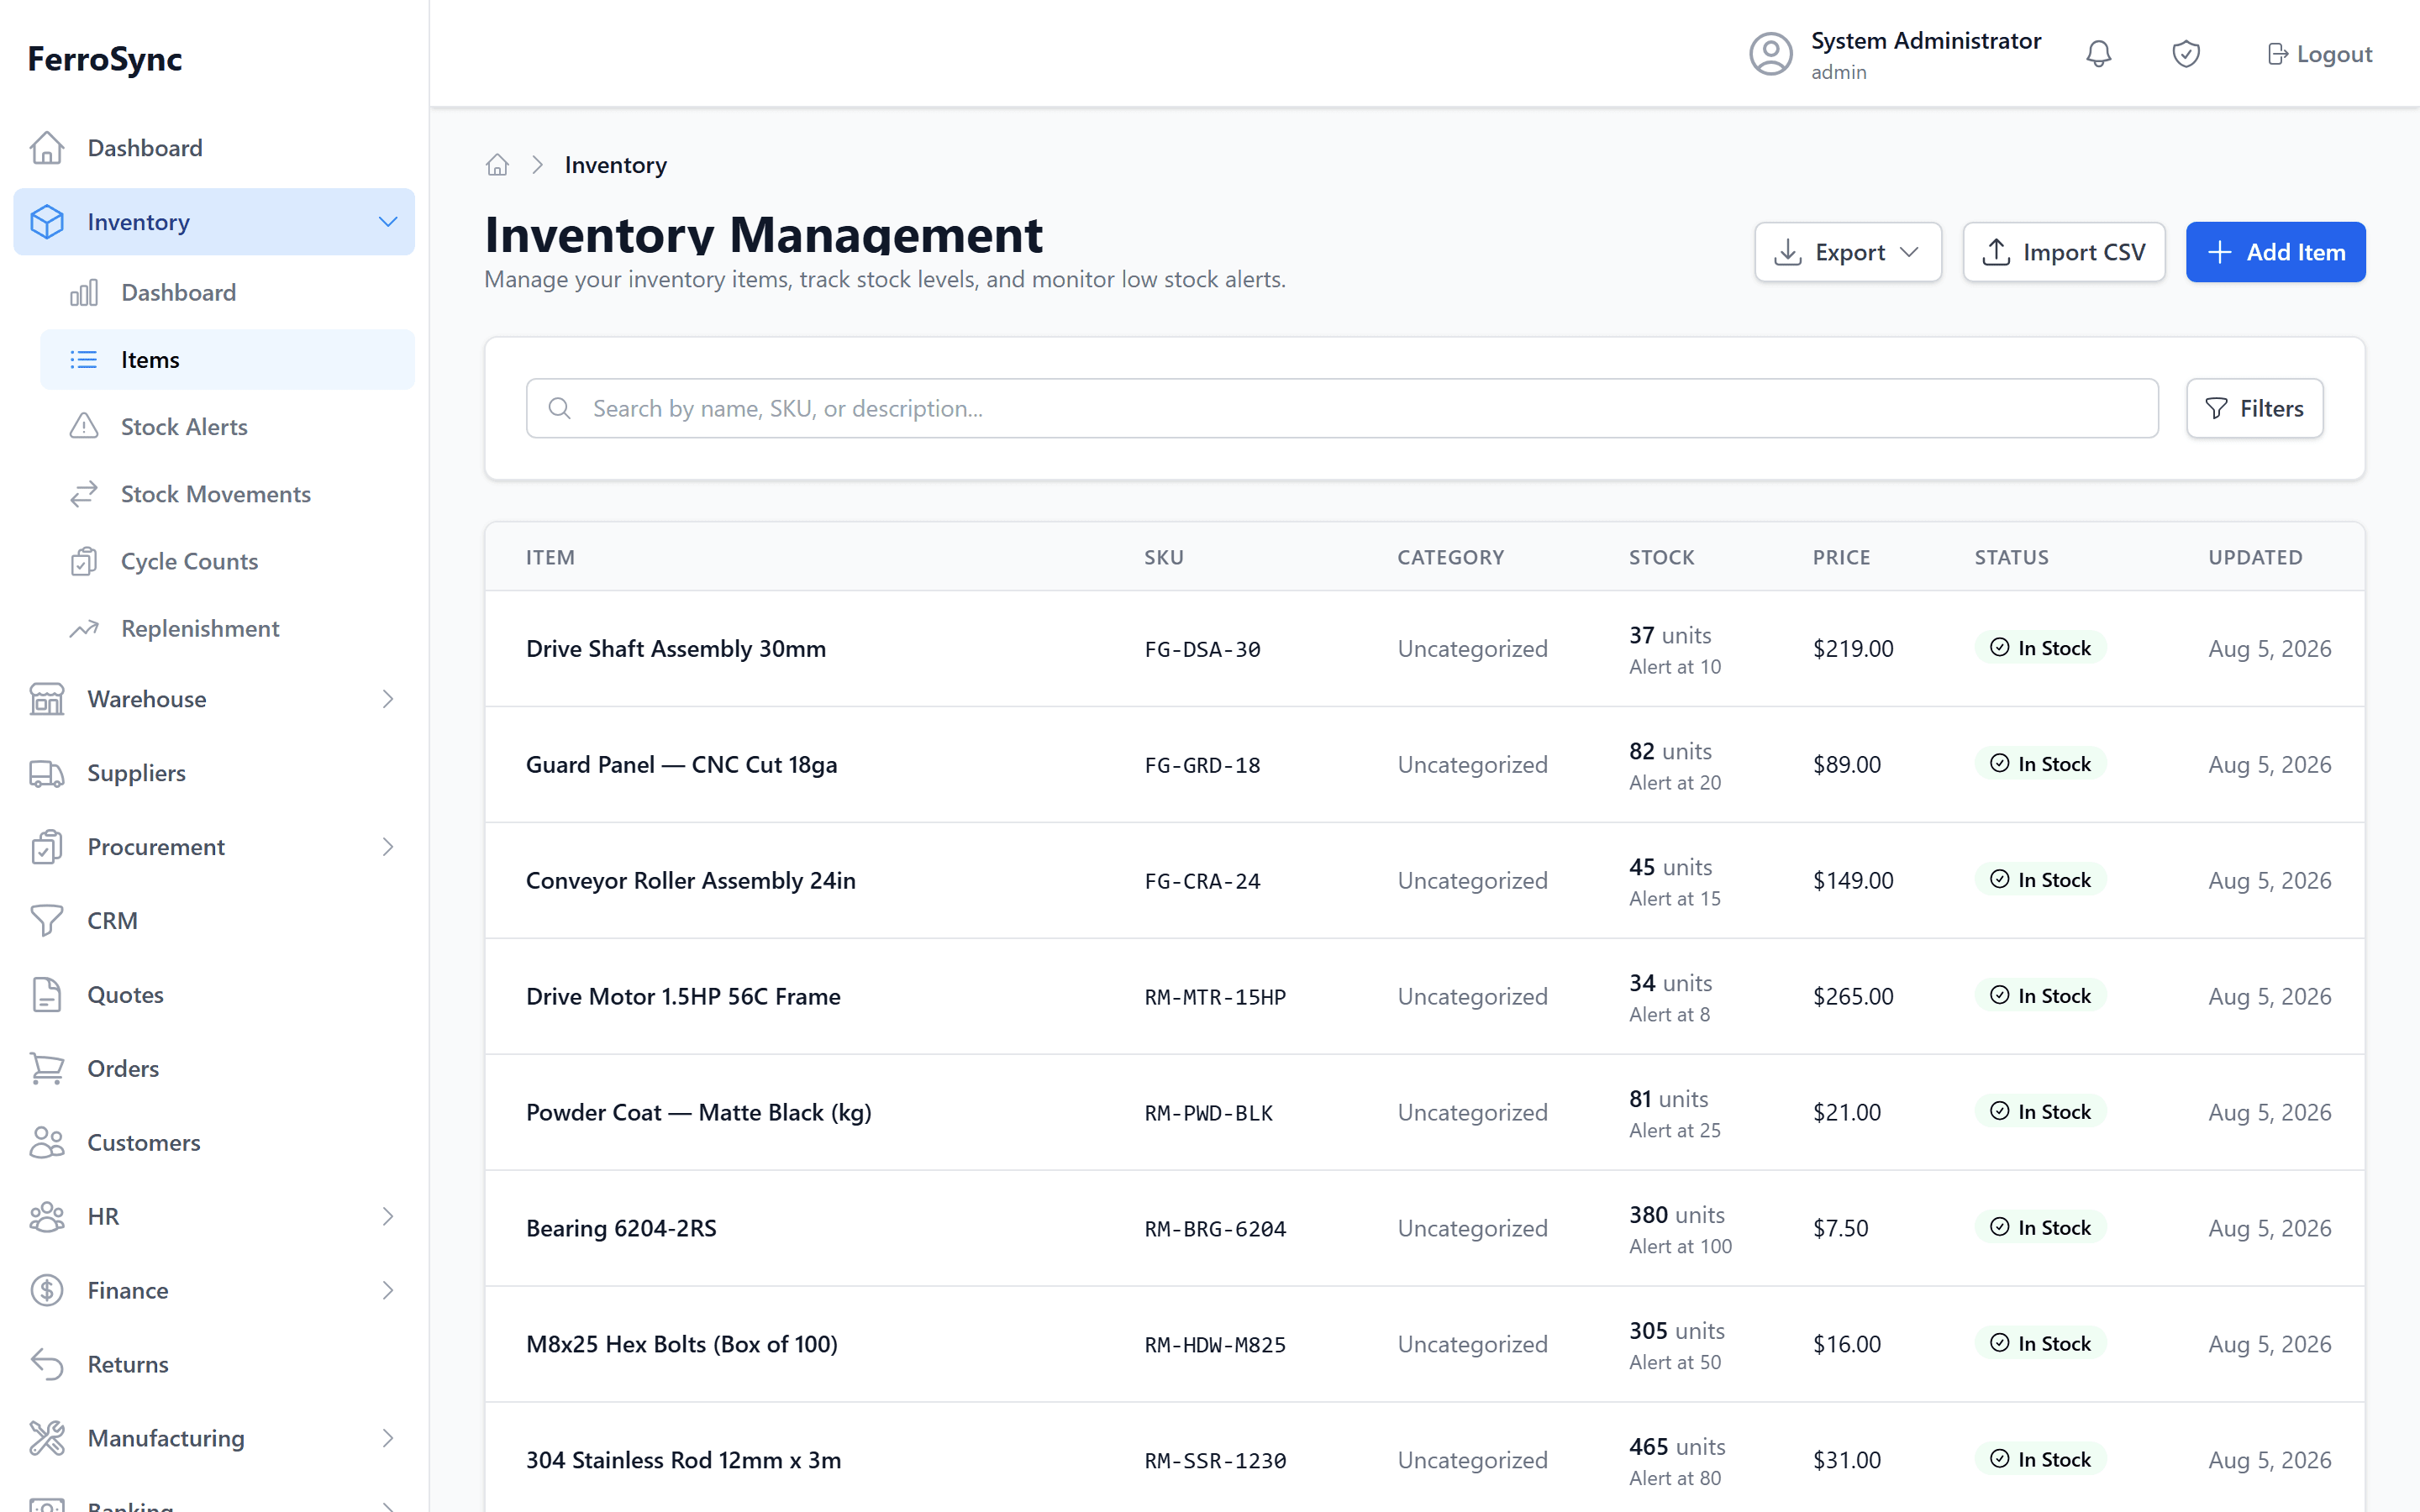Focus the search by name or SKU field
Image resolution: width=2420 pixels, height=1512 pixels.
pyautogui.click(x=1342, y=408)
